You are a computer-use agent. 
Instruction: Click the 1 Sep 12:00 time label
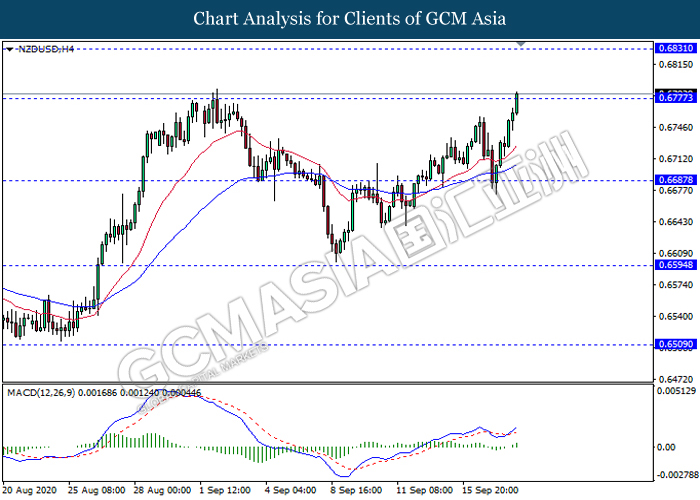pyautogui.click(x=225, y=490)
